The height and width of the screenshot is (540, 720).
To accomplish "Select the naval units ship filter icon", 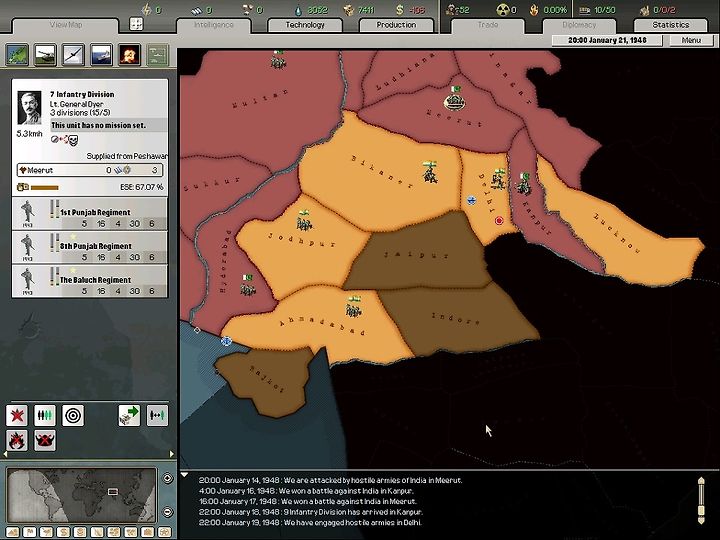I will tap(101, 55).
